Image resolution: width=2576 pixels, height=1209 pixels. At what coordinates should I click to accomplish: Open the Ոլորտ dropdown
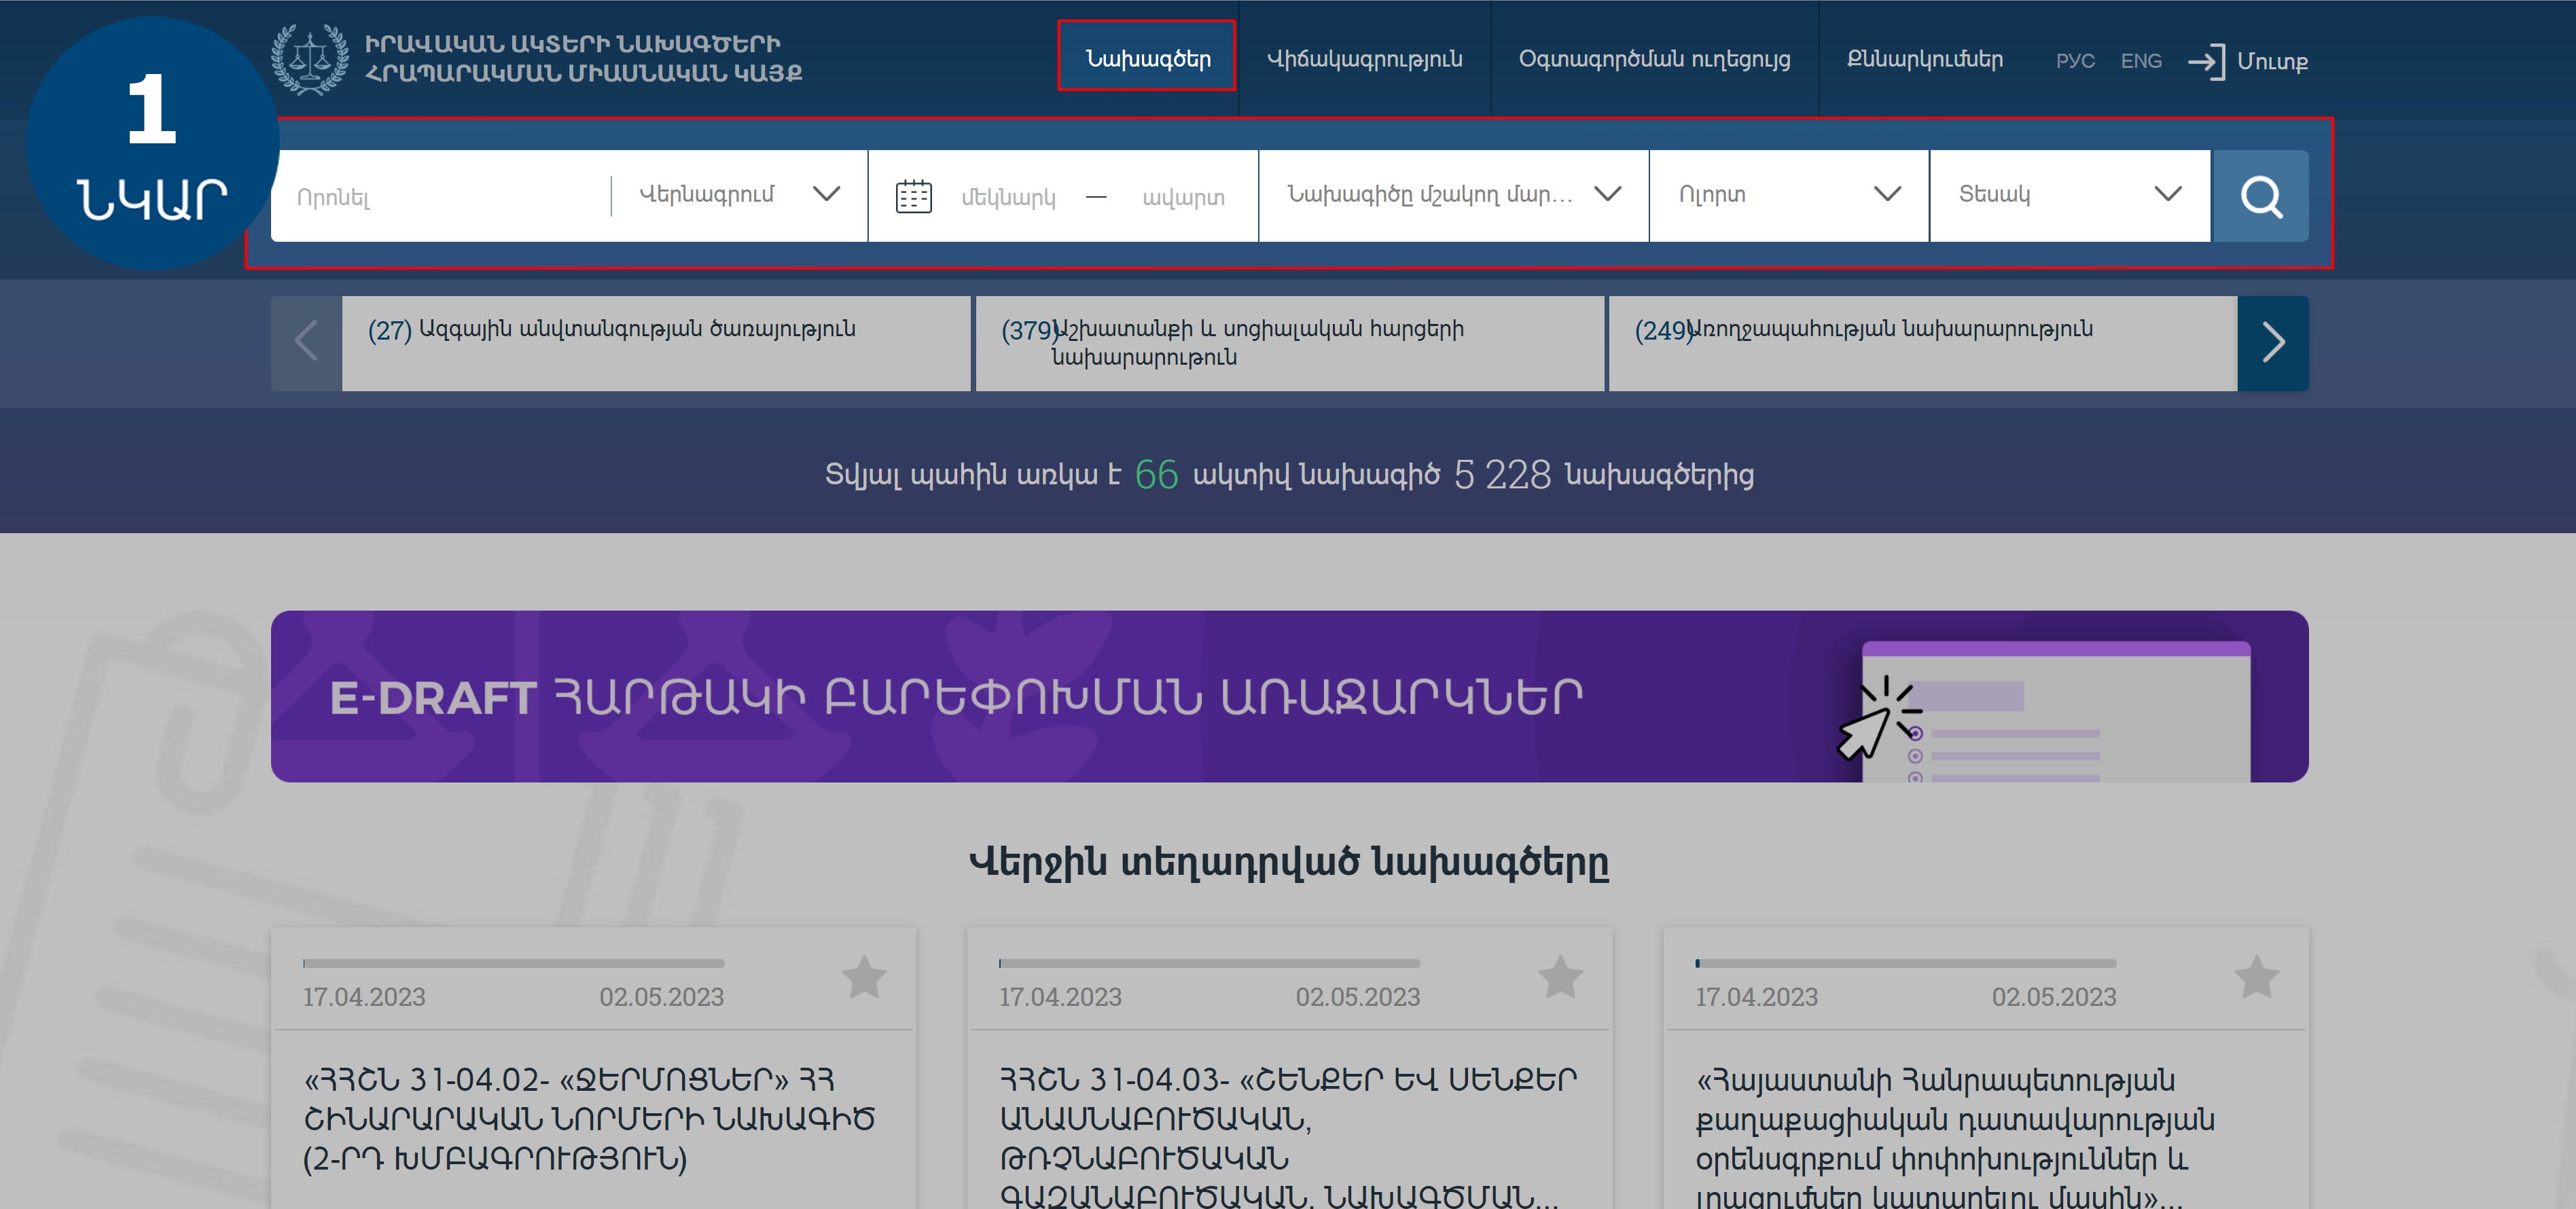[x=1789, y=195]
